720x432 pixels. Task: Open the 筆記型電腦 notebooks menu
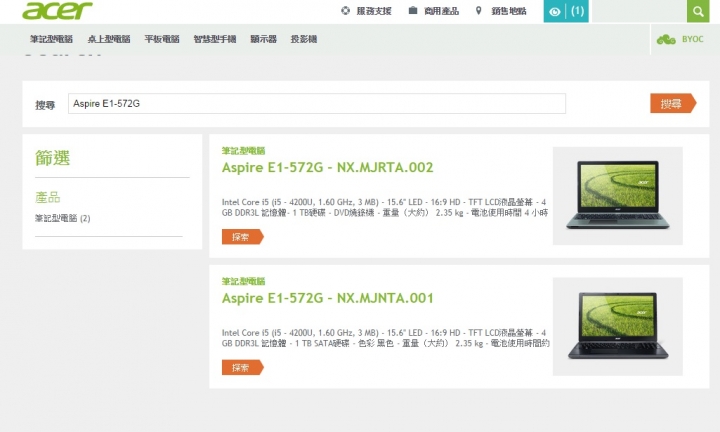click(51, 39)
